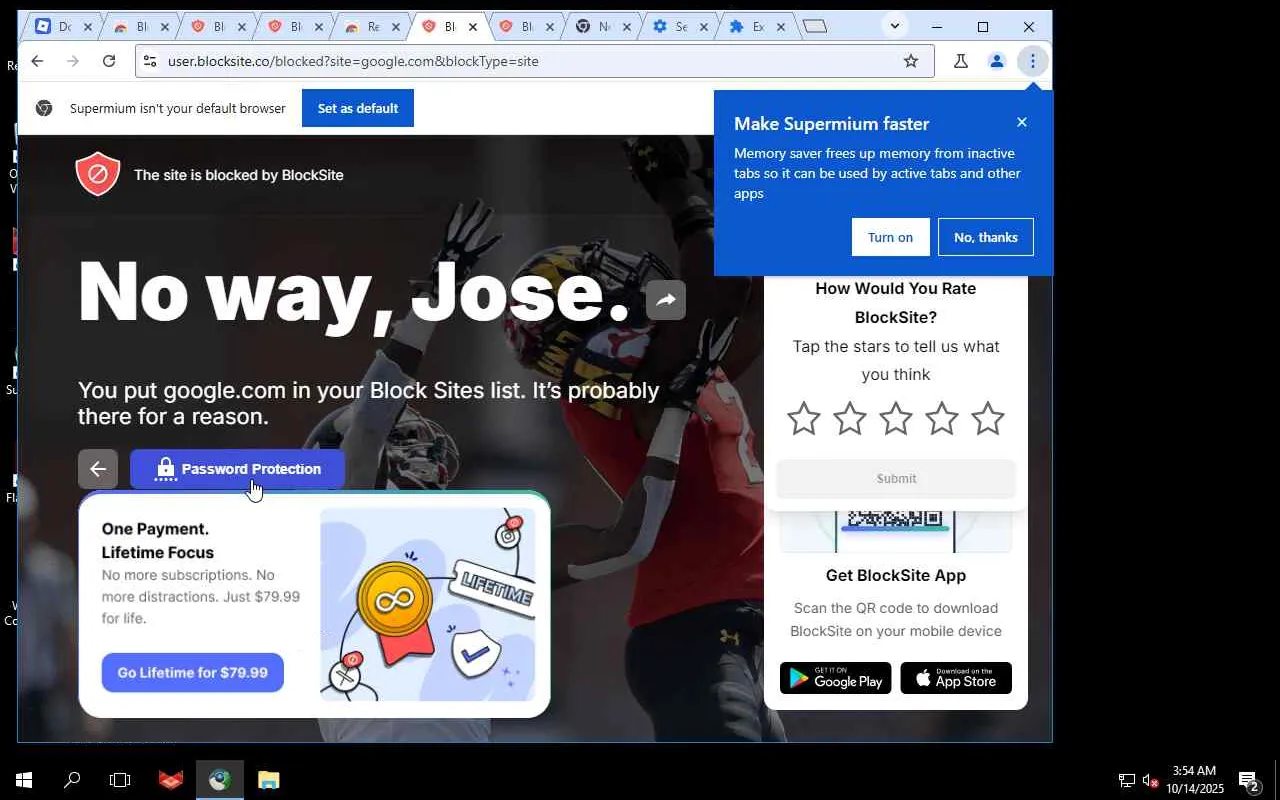The width and height of the screenshot is (1280, 800).
Task: Bookmark this page with the star icon
Action: pyautogui.click(x=911, y=61)
